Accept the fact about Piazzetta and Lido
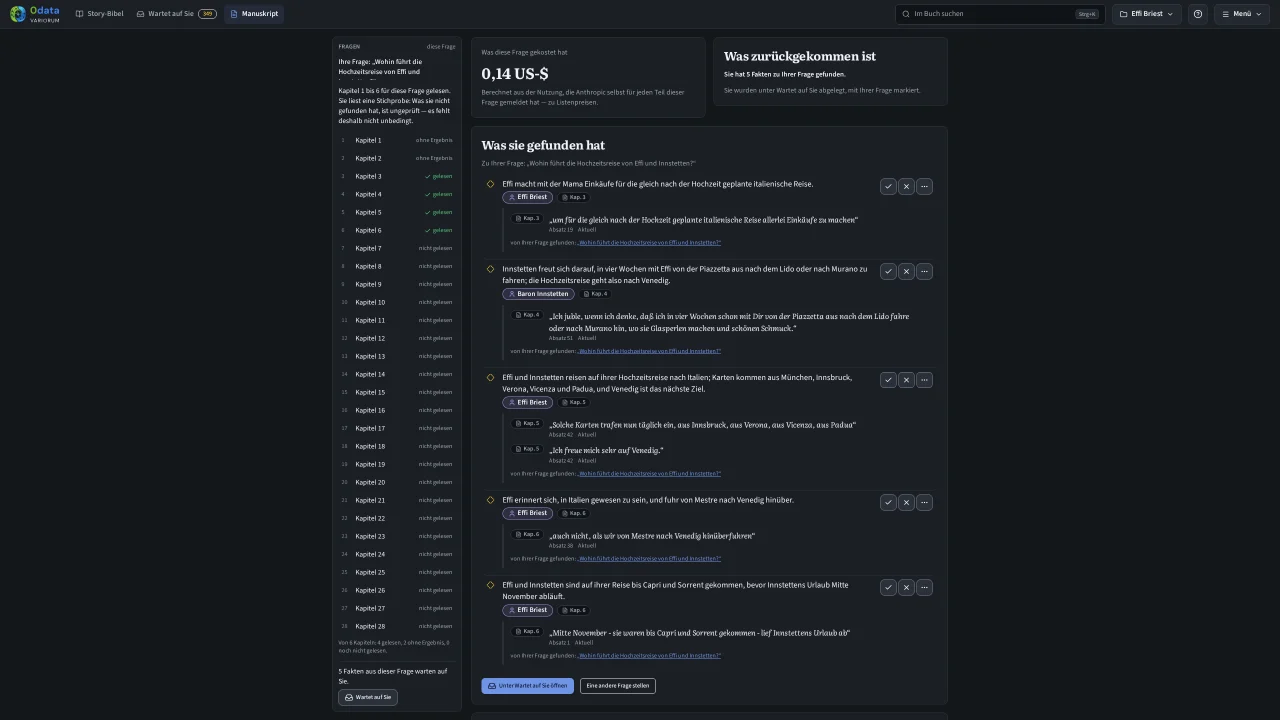This screenshot has width=1280, height=720. coord(888,272)
